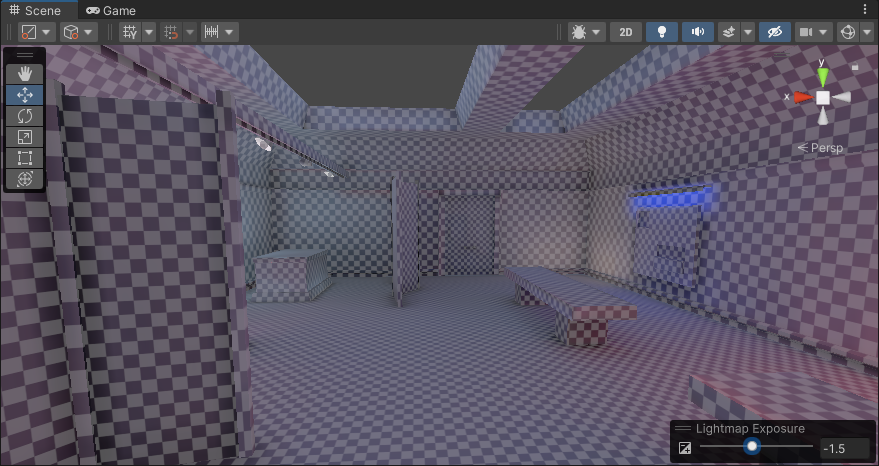Screen dimensions: 879x466
Task: Click the green Y axis gizmo cone
Action: (822, 75)
